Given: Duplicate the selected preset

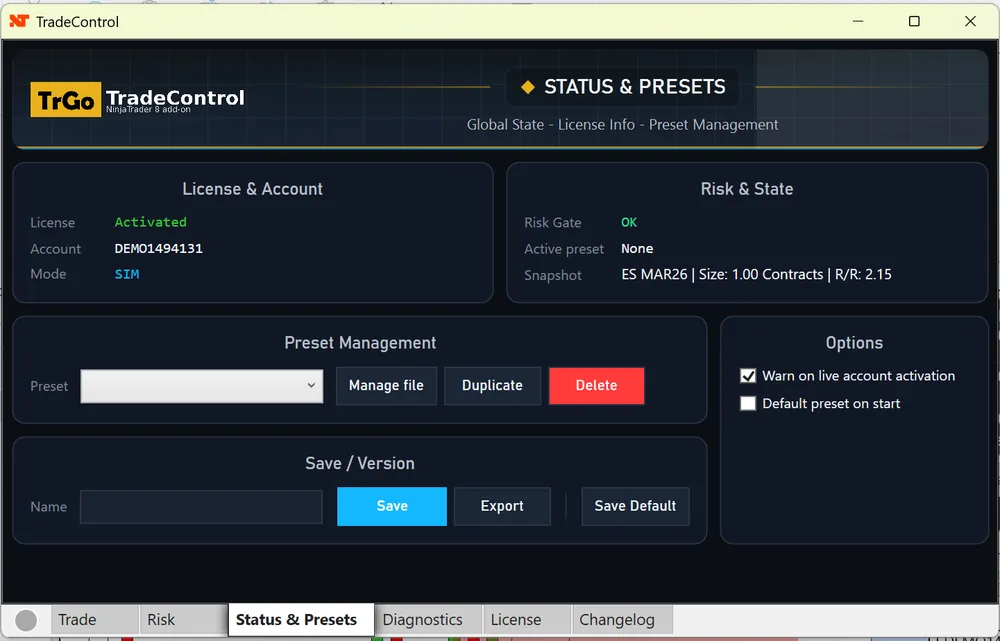Looking at the screenshot, I should click(492, 386).
